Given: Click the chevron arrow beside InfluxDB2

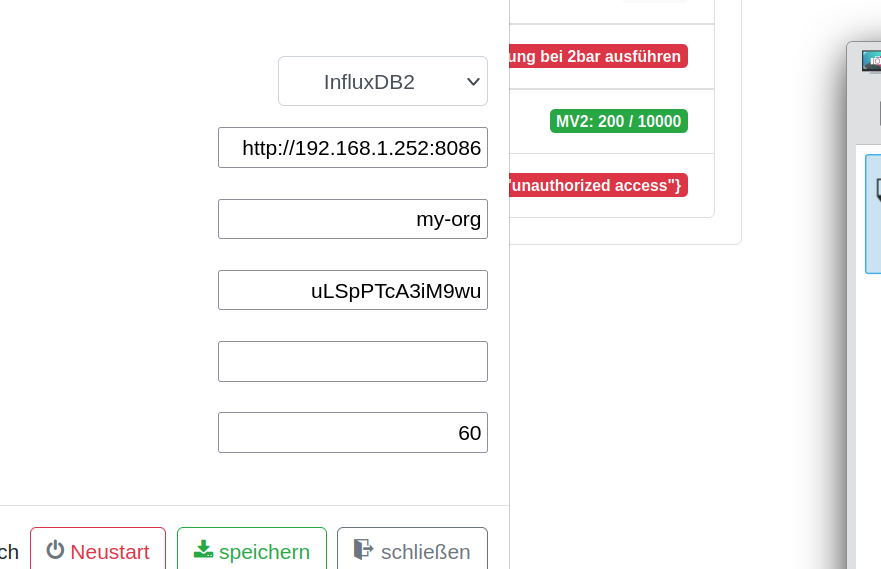Looking at the screenshot, I should tap(474, 82).
